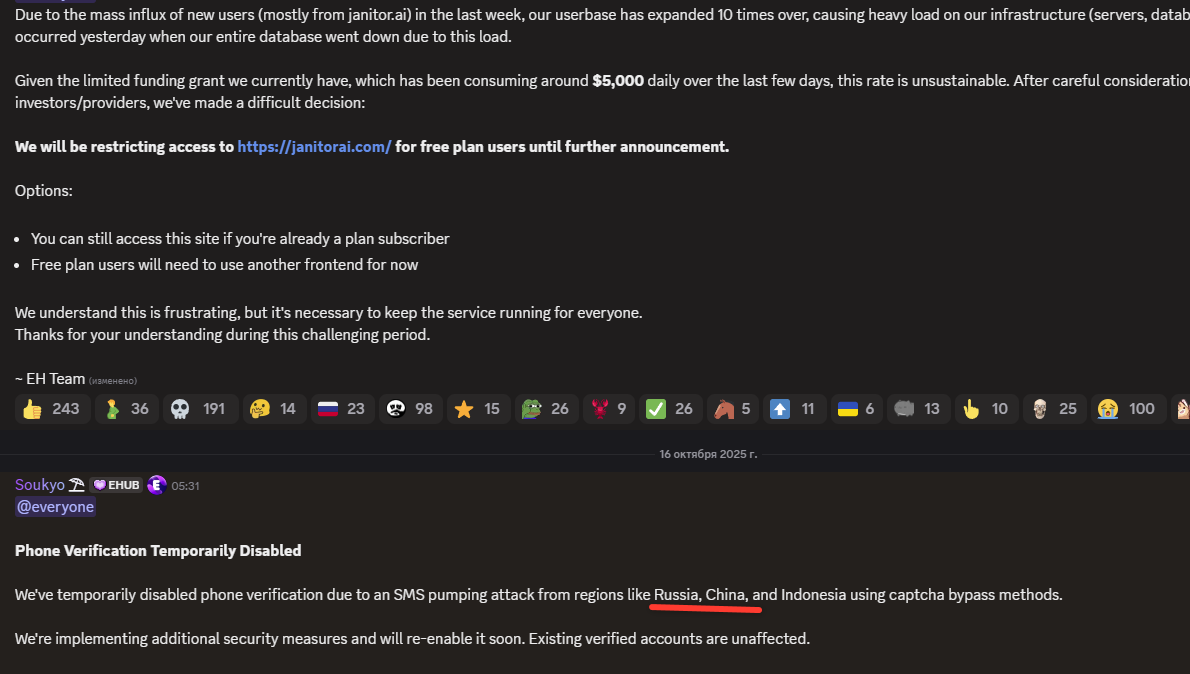
Task: Click the thinking face reaction with 14
Action: (274, 409)
